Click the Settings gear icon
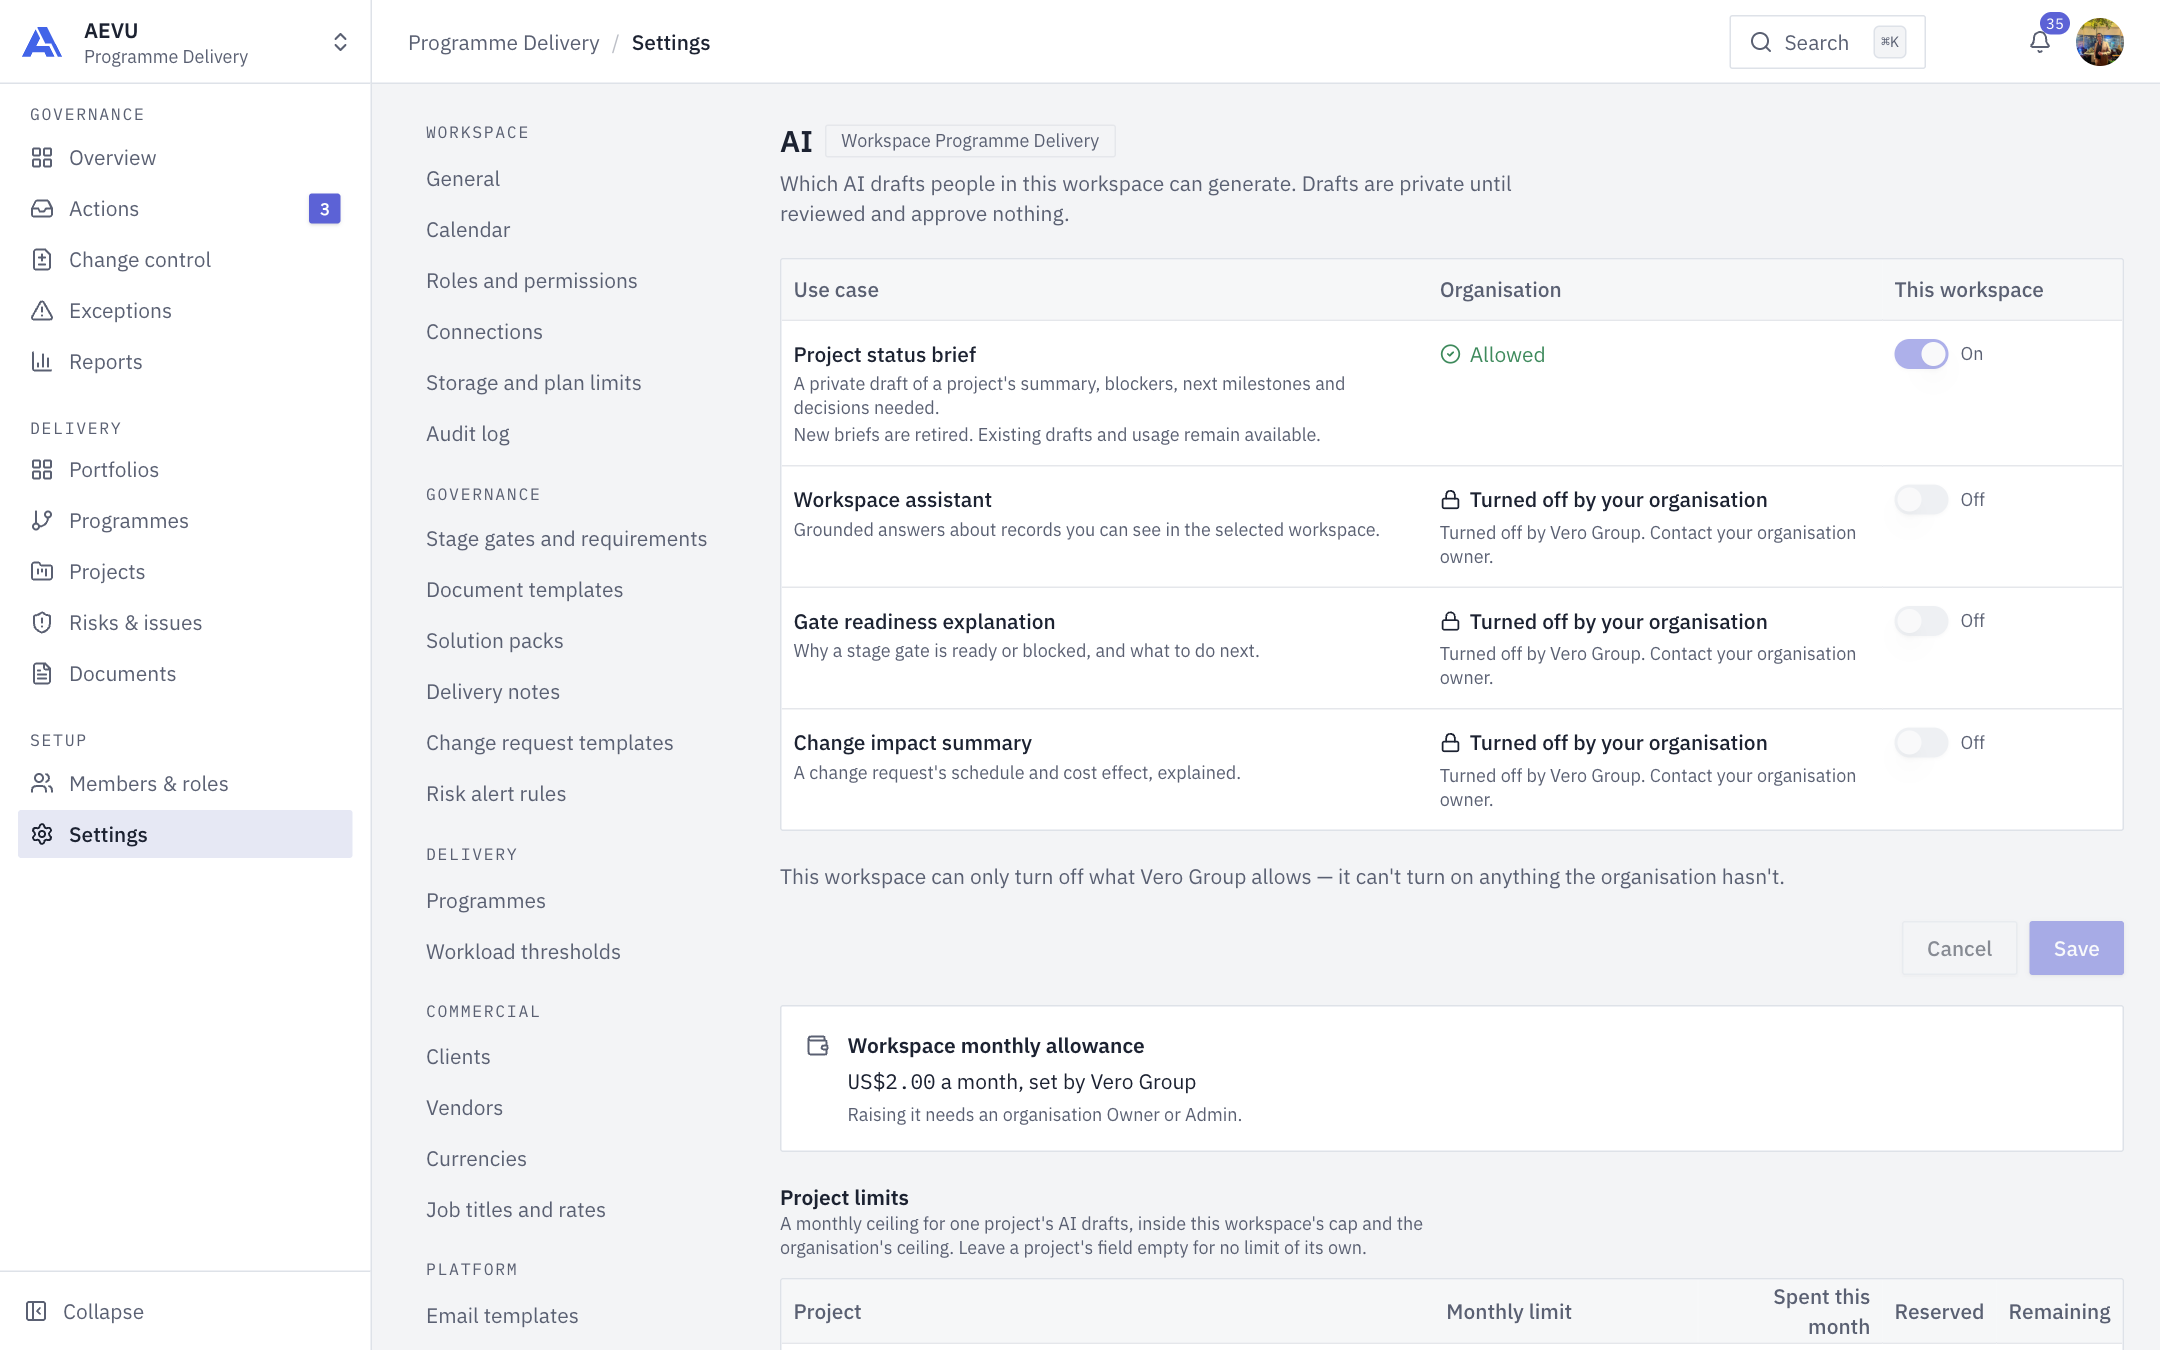The image size is (2160, 1350). [x=42, y=835]
